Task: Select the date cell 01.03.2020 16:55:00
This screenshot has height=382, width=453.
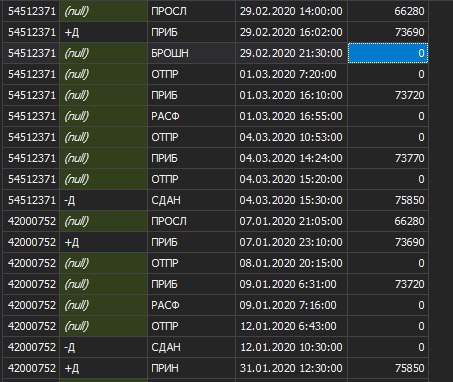Action: click(x=291, y=116)
